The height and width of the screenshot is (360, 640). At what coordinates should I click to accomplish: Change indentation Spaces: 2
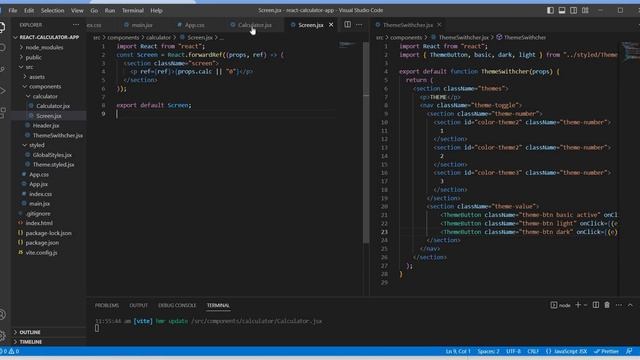pos(488,351)
